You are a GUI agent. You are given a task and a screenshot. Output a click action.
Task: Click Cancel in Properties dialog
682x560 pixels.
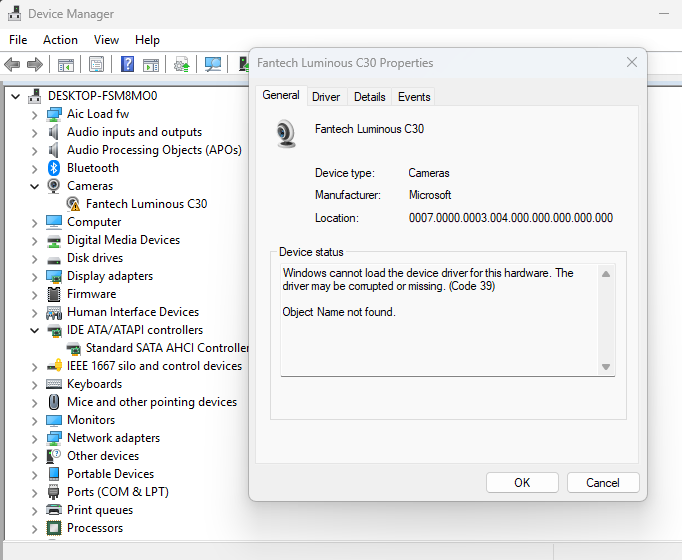pyautogui.click(x=603, y=483)
